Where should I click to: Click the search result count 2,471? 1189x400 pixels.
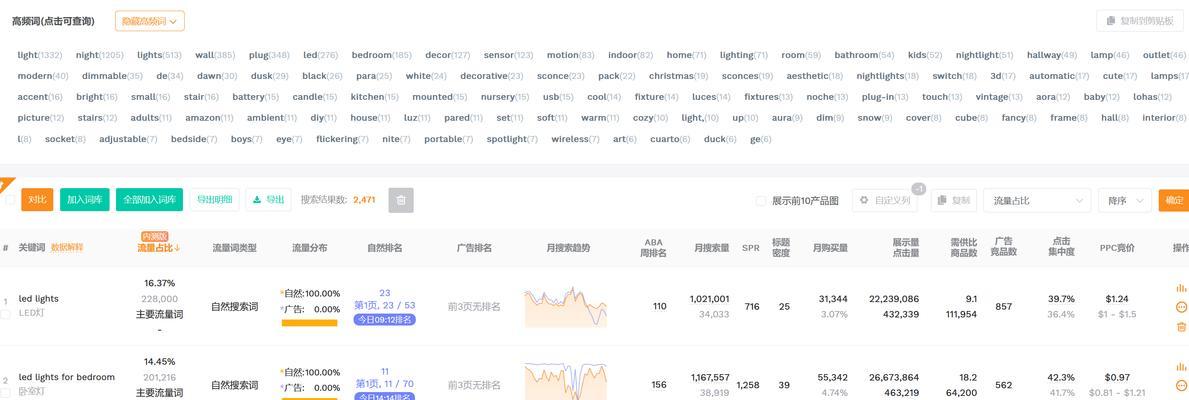click(x=364, y=201)
